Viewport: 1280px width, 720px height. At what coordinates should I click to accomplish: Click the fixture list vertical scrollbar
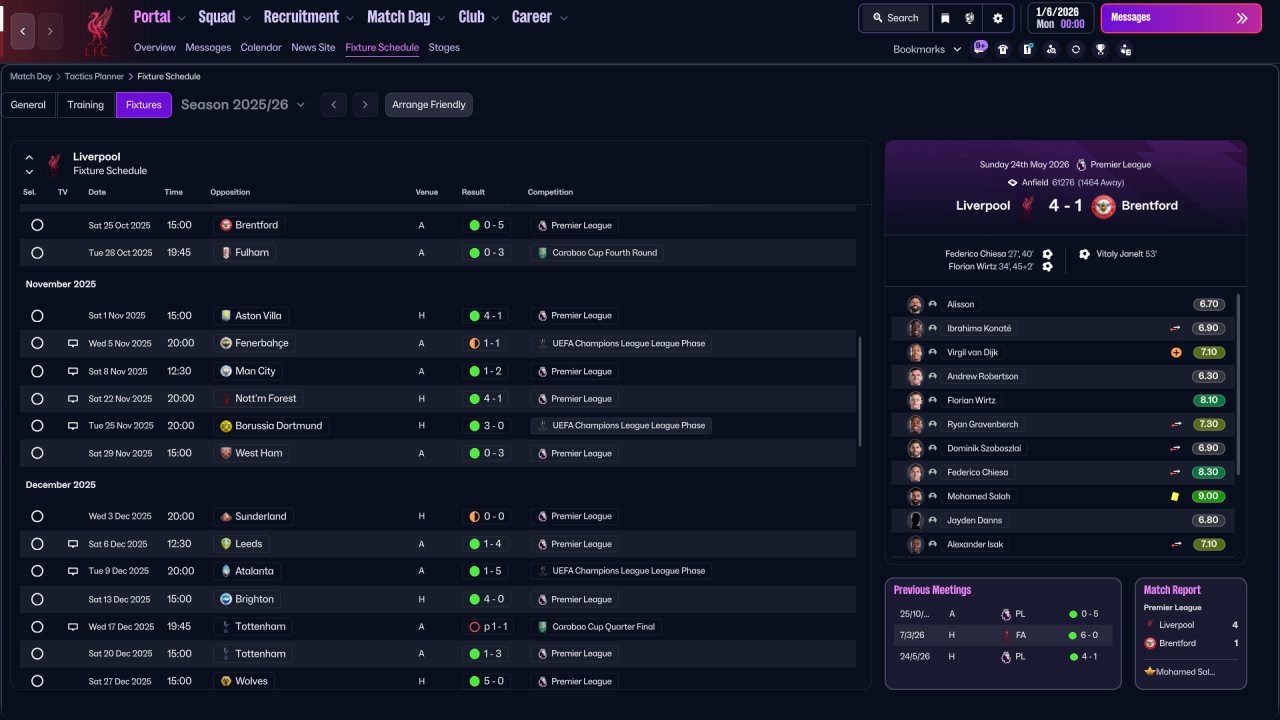click(860, 391)
